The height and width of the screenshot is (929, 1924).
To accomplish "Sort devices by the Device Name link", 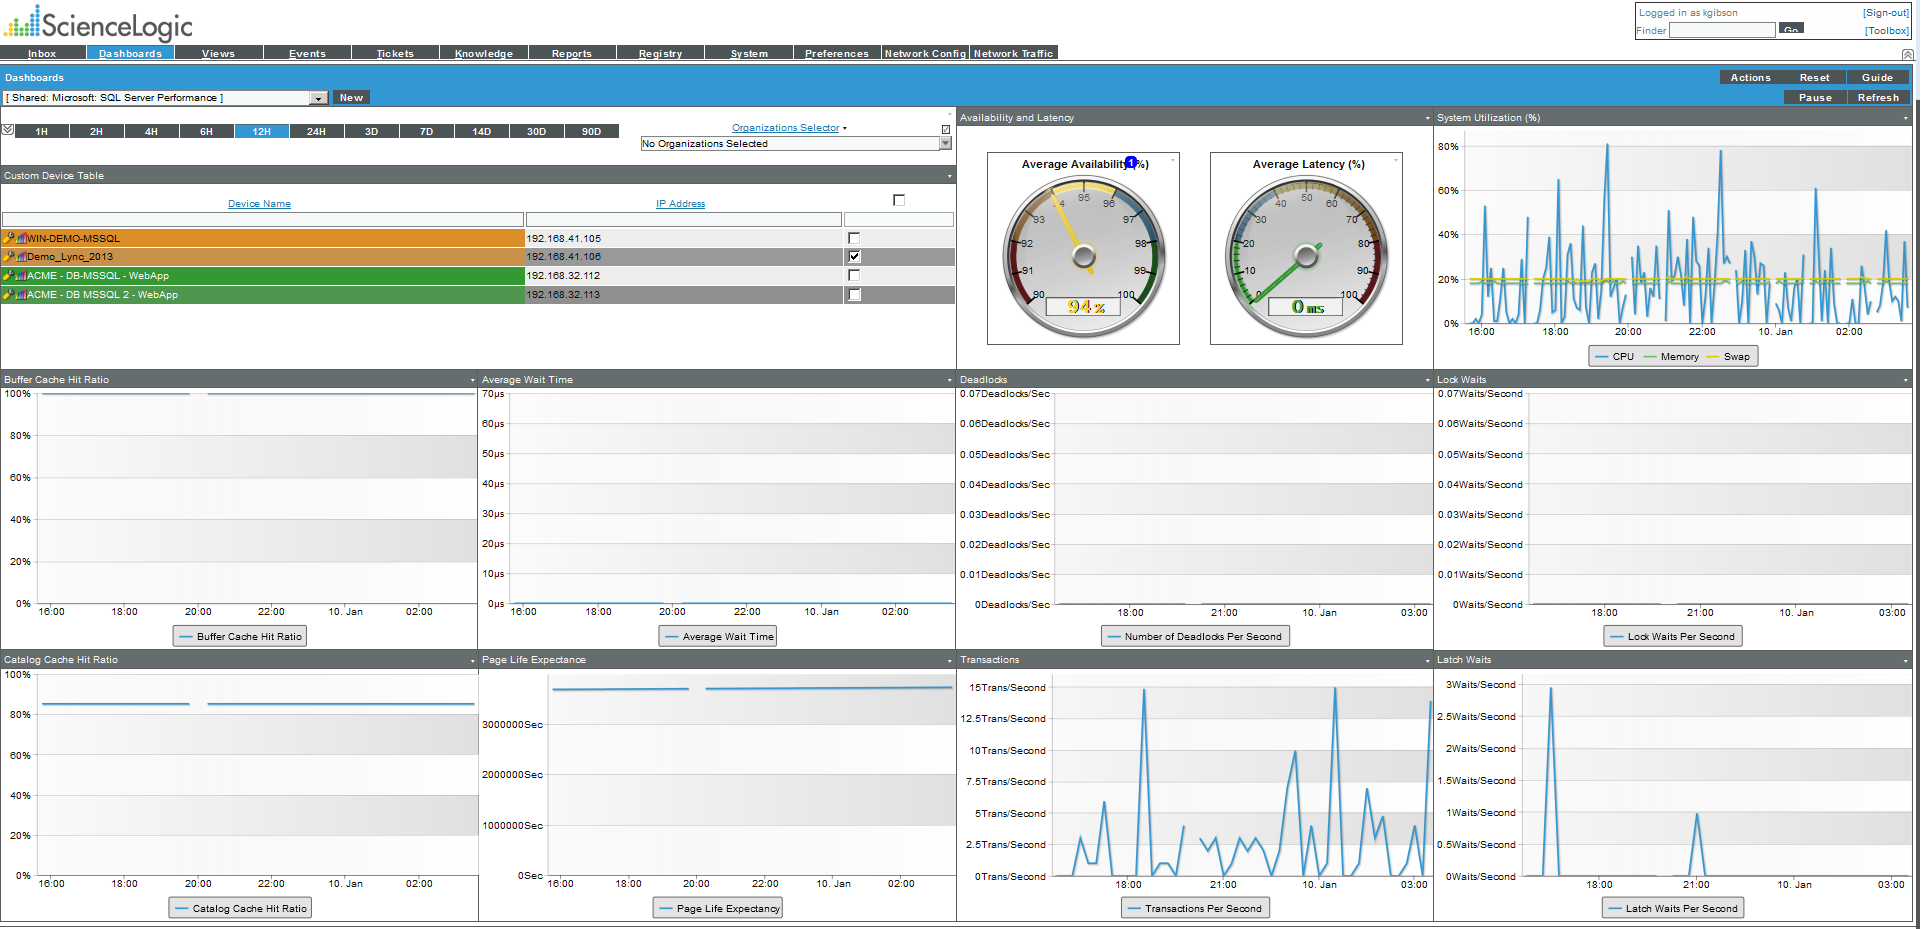I will (x=259, y=203).
